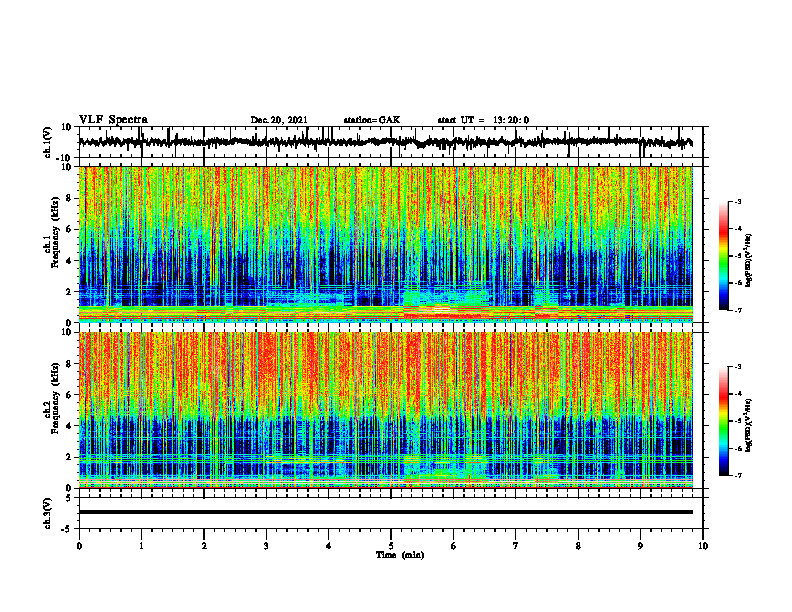Screen dimensions: 792x612
Task: Click the "Time (min)" axis label
Action: pos(400,555)
